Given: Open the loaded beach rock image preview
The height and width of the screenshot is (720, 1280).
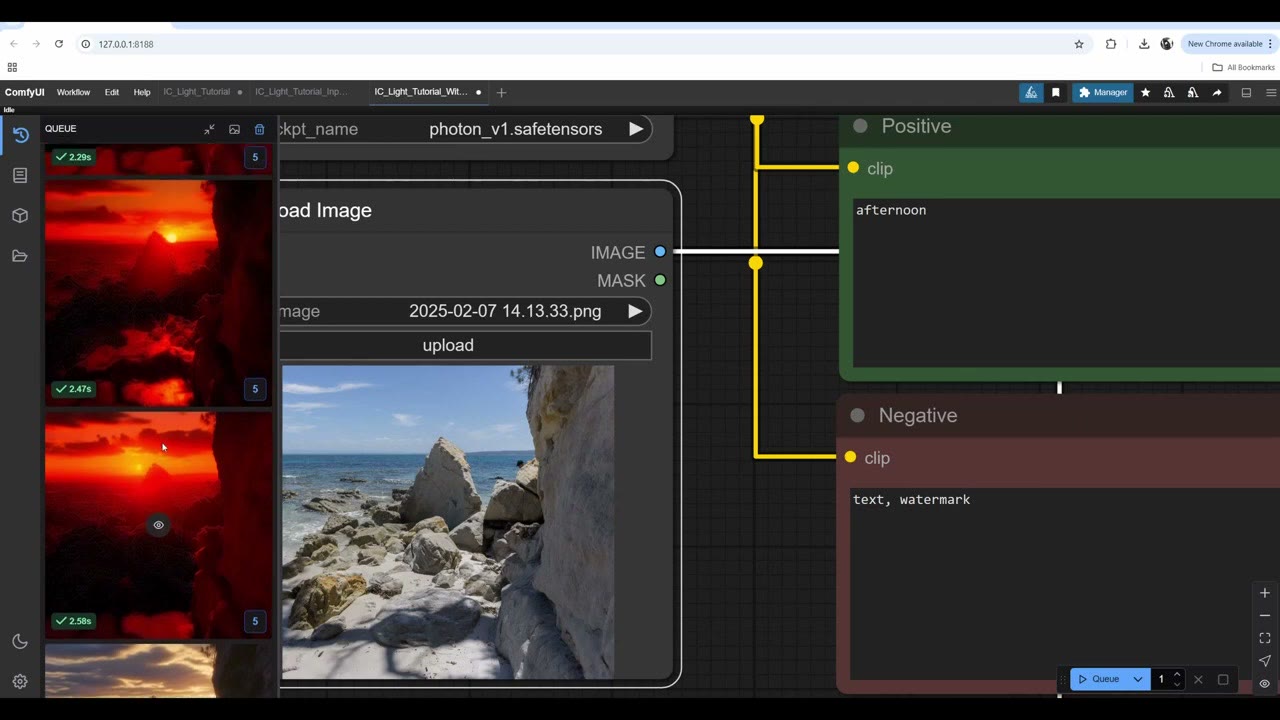Looking at the screenshot, I should 448,522.
